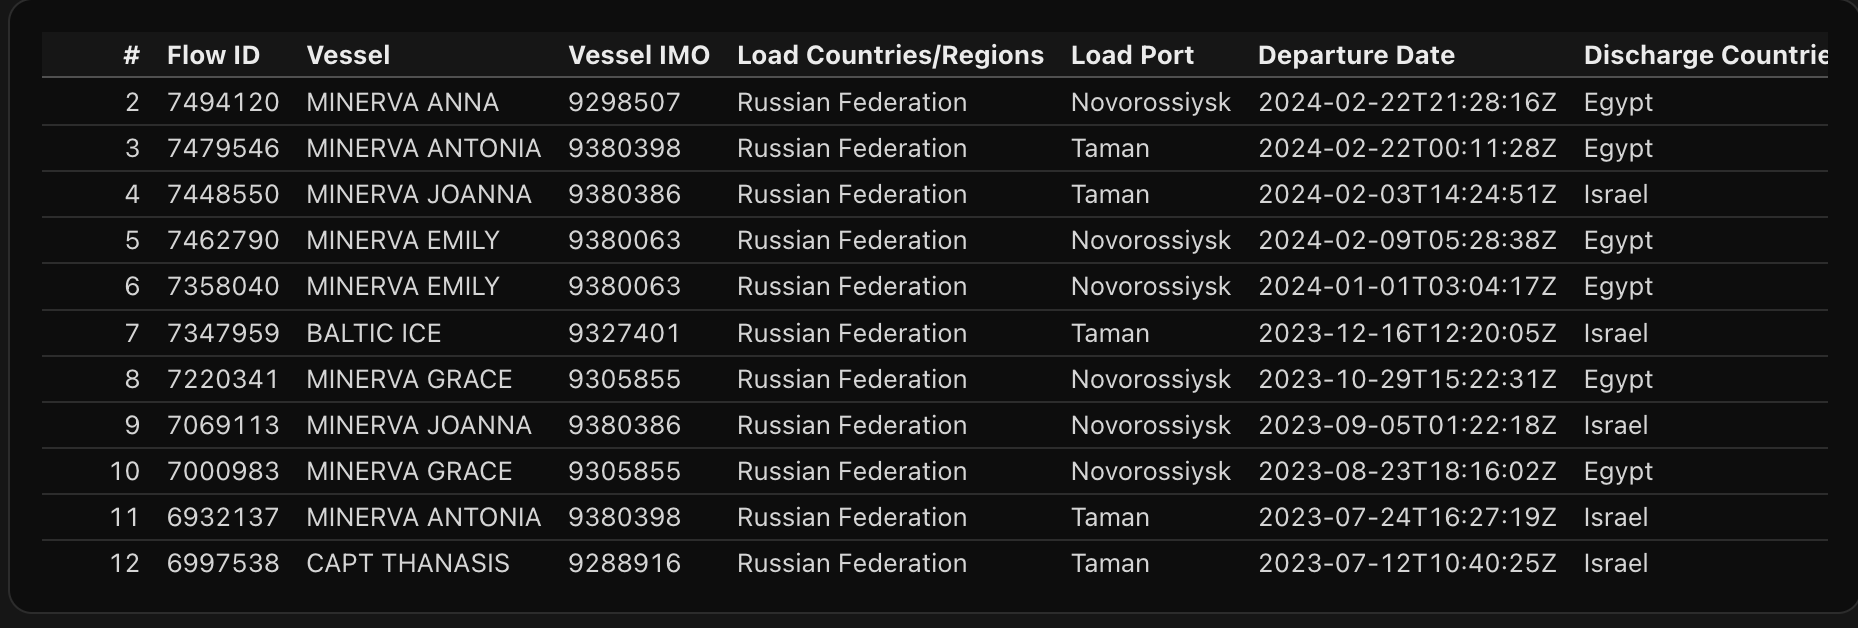Click the # column header

click(131, 55)
